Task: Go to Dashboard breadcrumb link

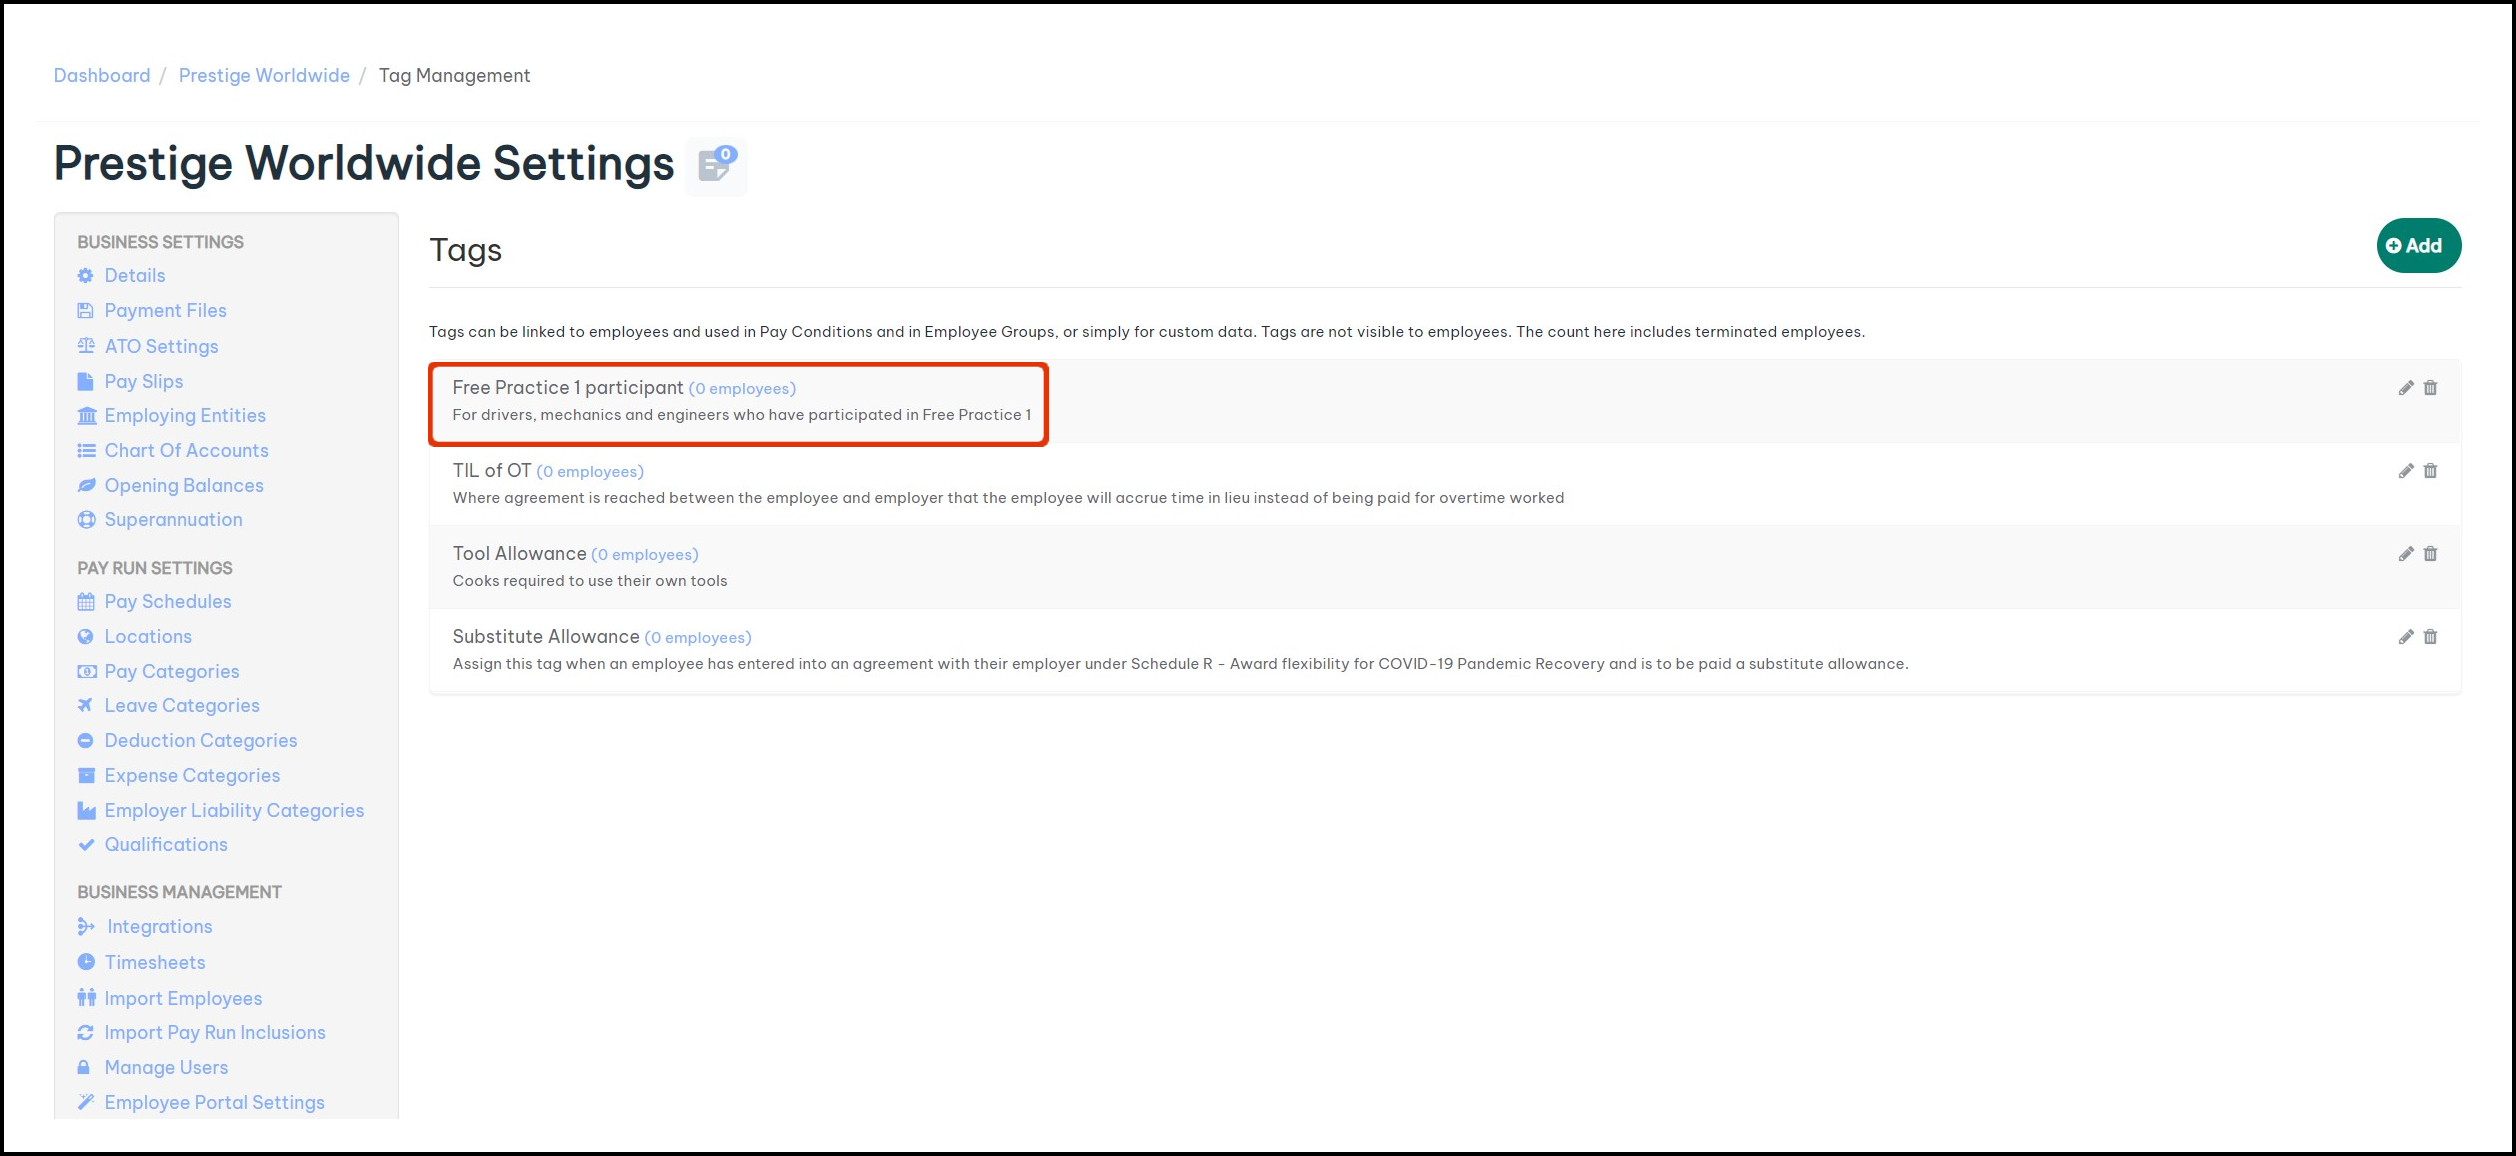Action: 102,76
